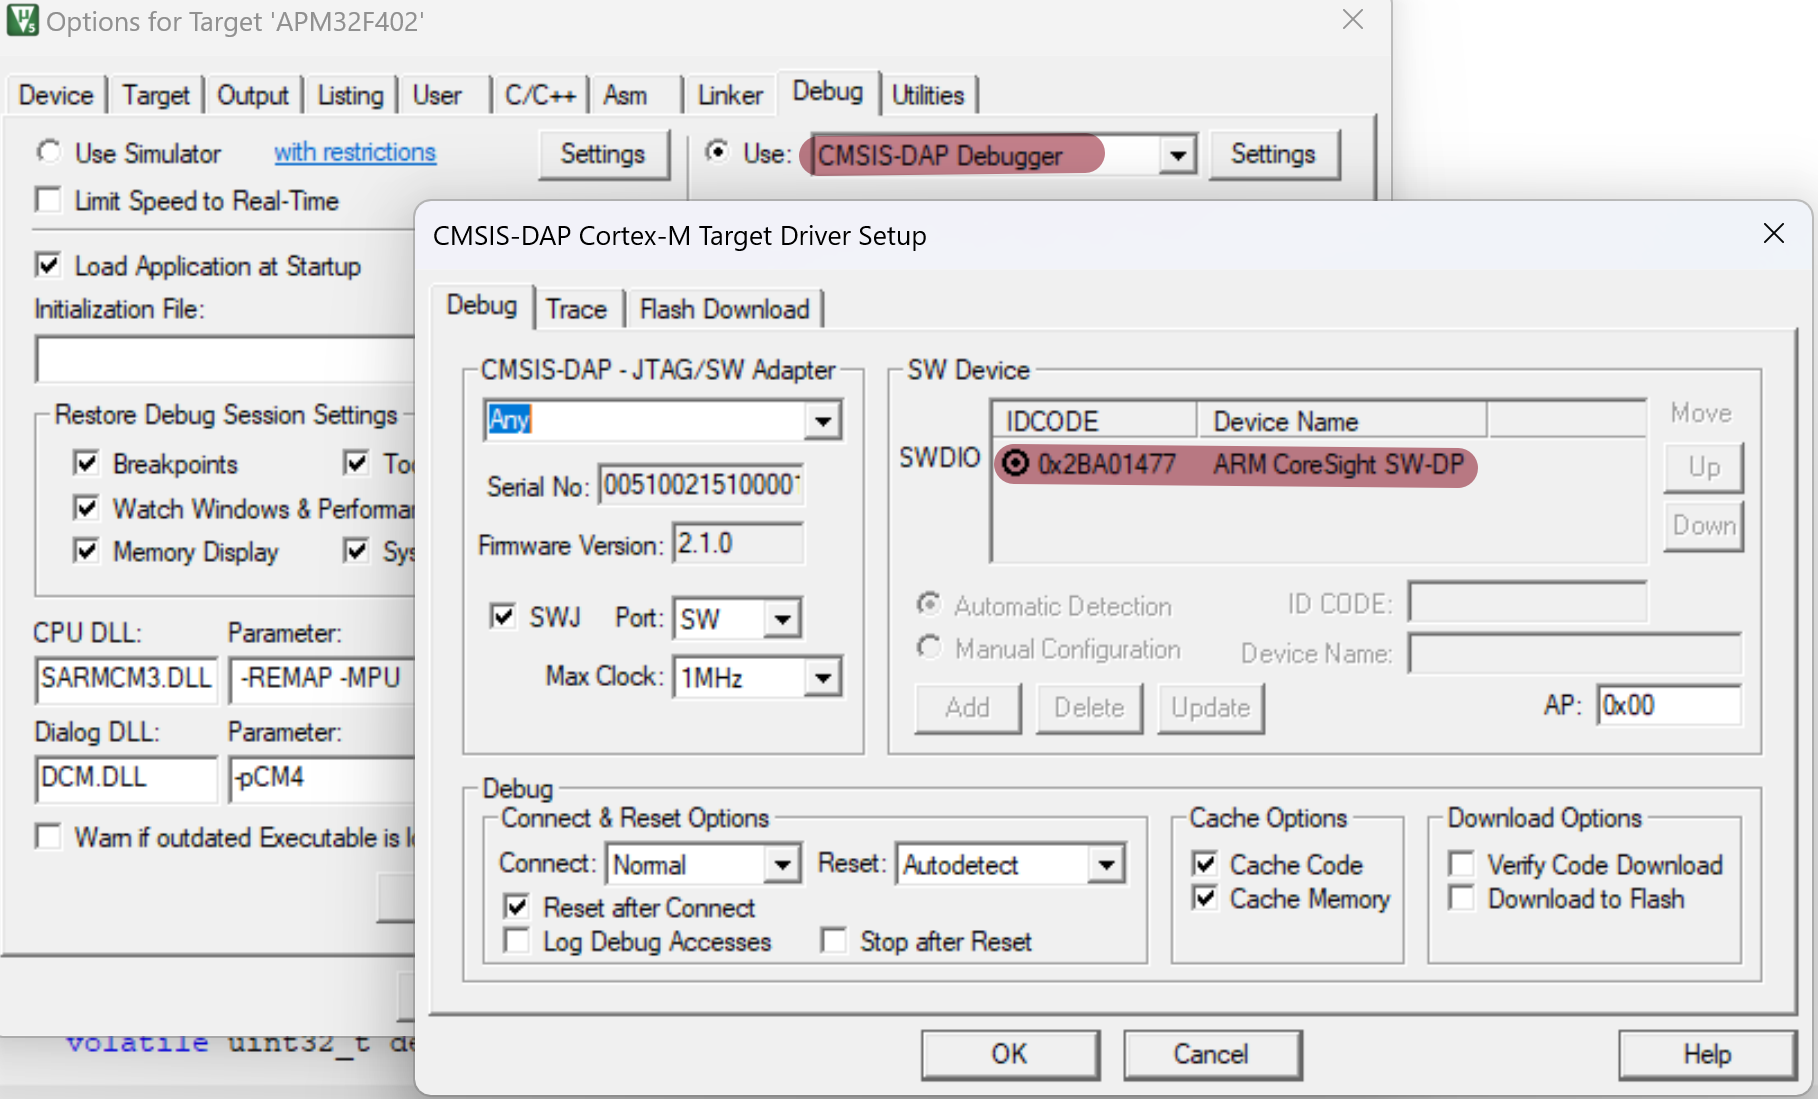The image size is (1818, 1099).
Task: Click the Add device button
Action: pos(968,708)
